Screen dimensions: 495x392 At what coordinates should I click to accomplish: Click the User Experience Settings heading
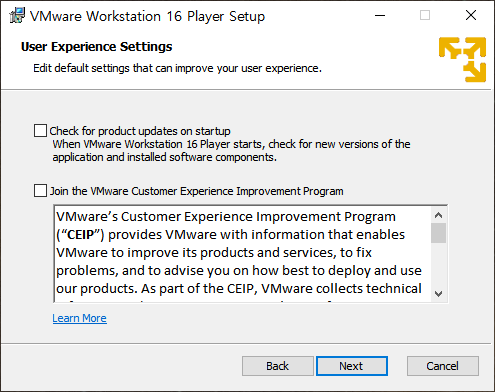click(x=96, y=47)
